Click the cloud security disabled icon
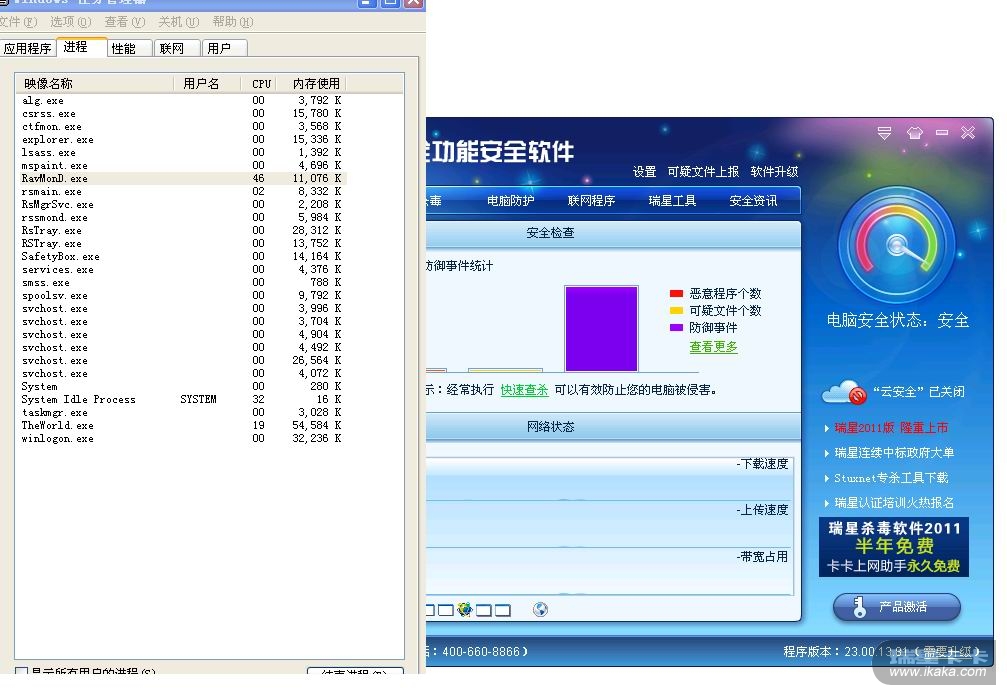This screenshot has width=1007, height=692. (x=843, y=392)
